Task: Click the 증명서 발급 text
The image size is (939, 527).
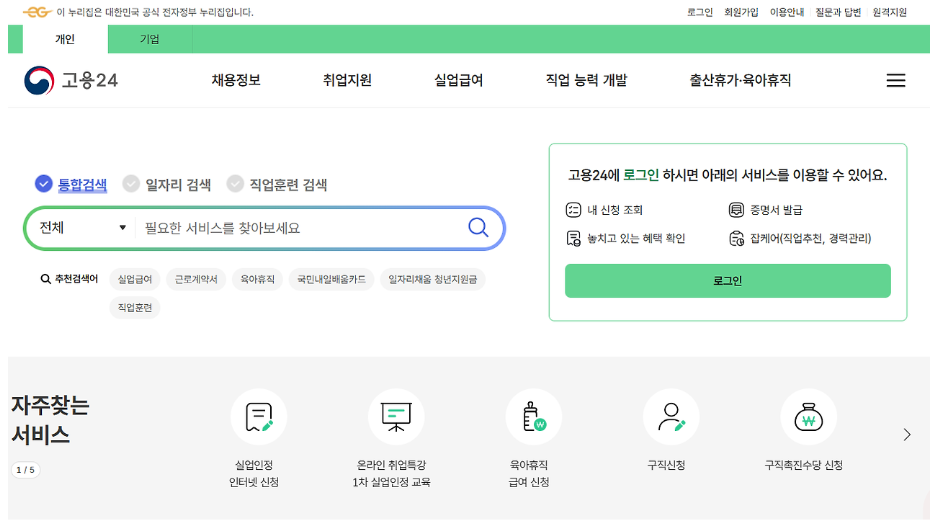Action: 776,210
